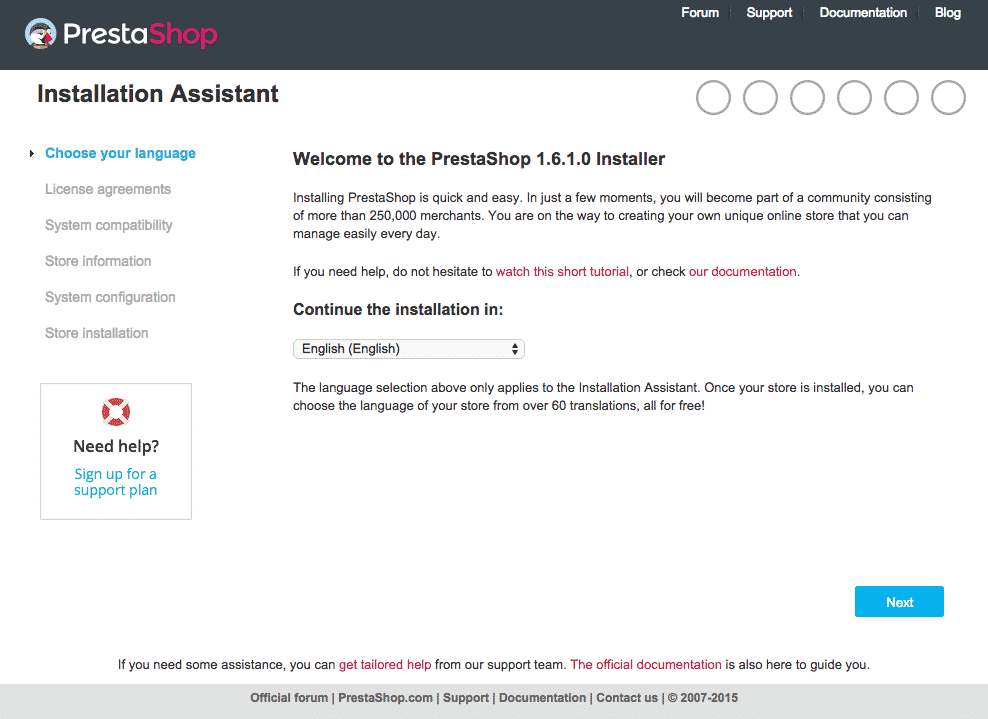This screenshot has height=719, width=988.
Task: Click Sign up for a support plan
Action: click(x=115, y=481)
